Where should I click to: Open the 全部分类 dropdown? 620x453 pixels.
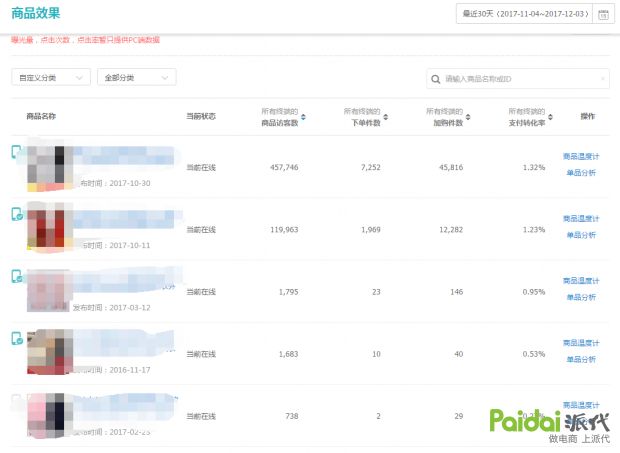pyautogui.click(x=137, y=77)
